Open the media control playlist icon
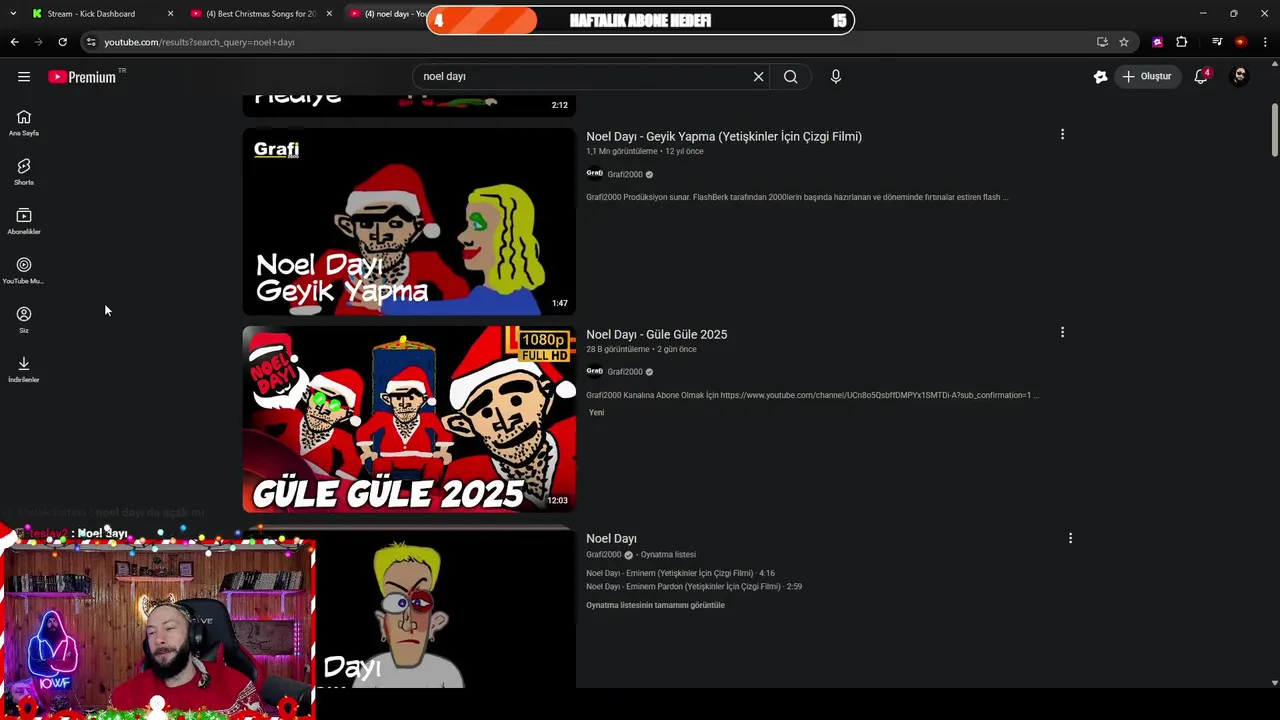This screenshot has height=720, width=1280. point(1217,42)
